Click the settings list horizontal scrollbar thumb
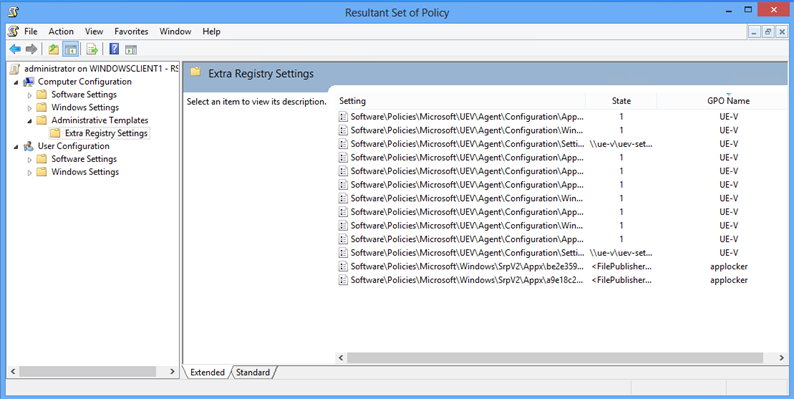This screenshot has width=794, height=399. 555,357
